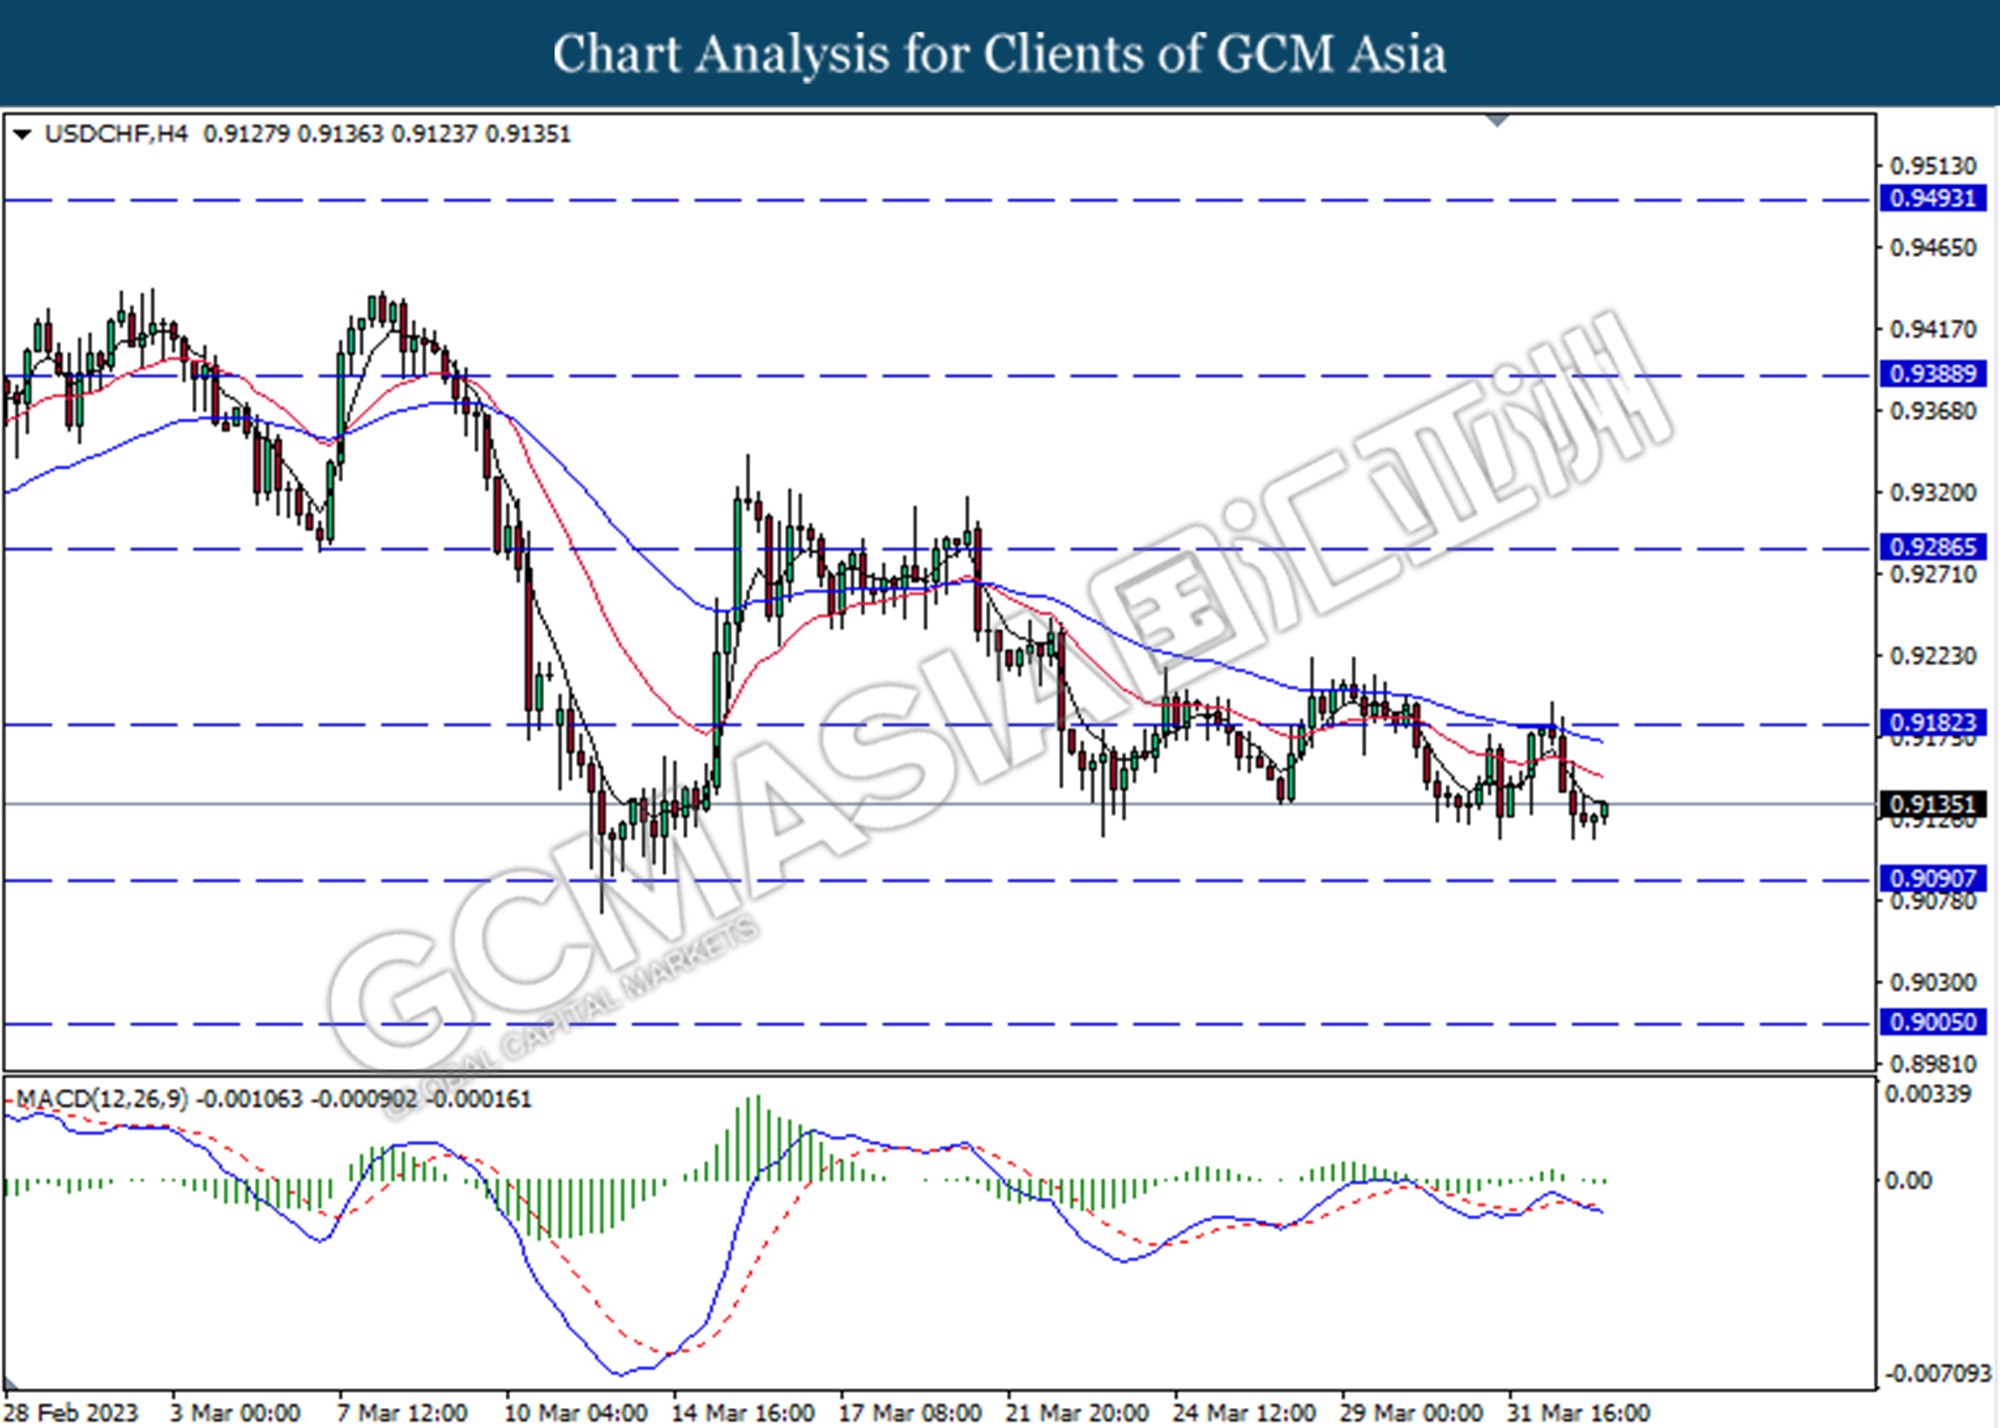Click the chart menu triangle beside USDCHF,H4
The height and width of the screenshot is (1428, 2000).
click(22, 134)
